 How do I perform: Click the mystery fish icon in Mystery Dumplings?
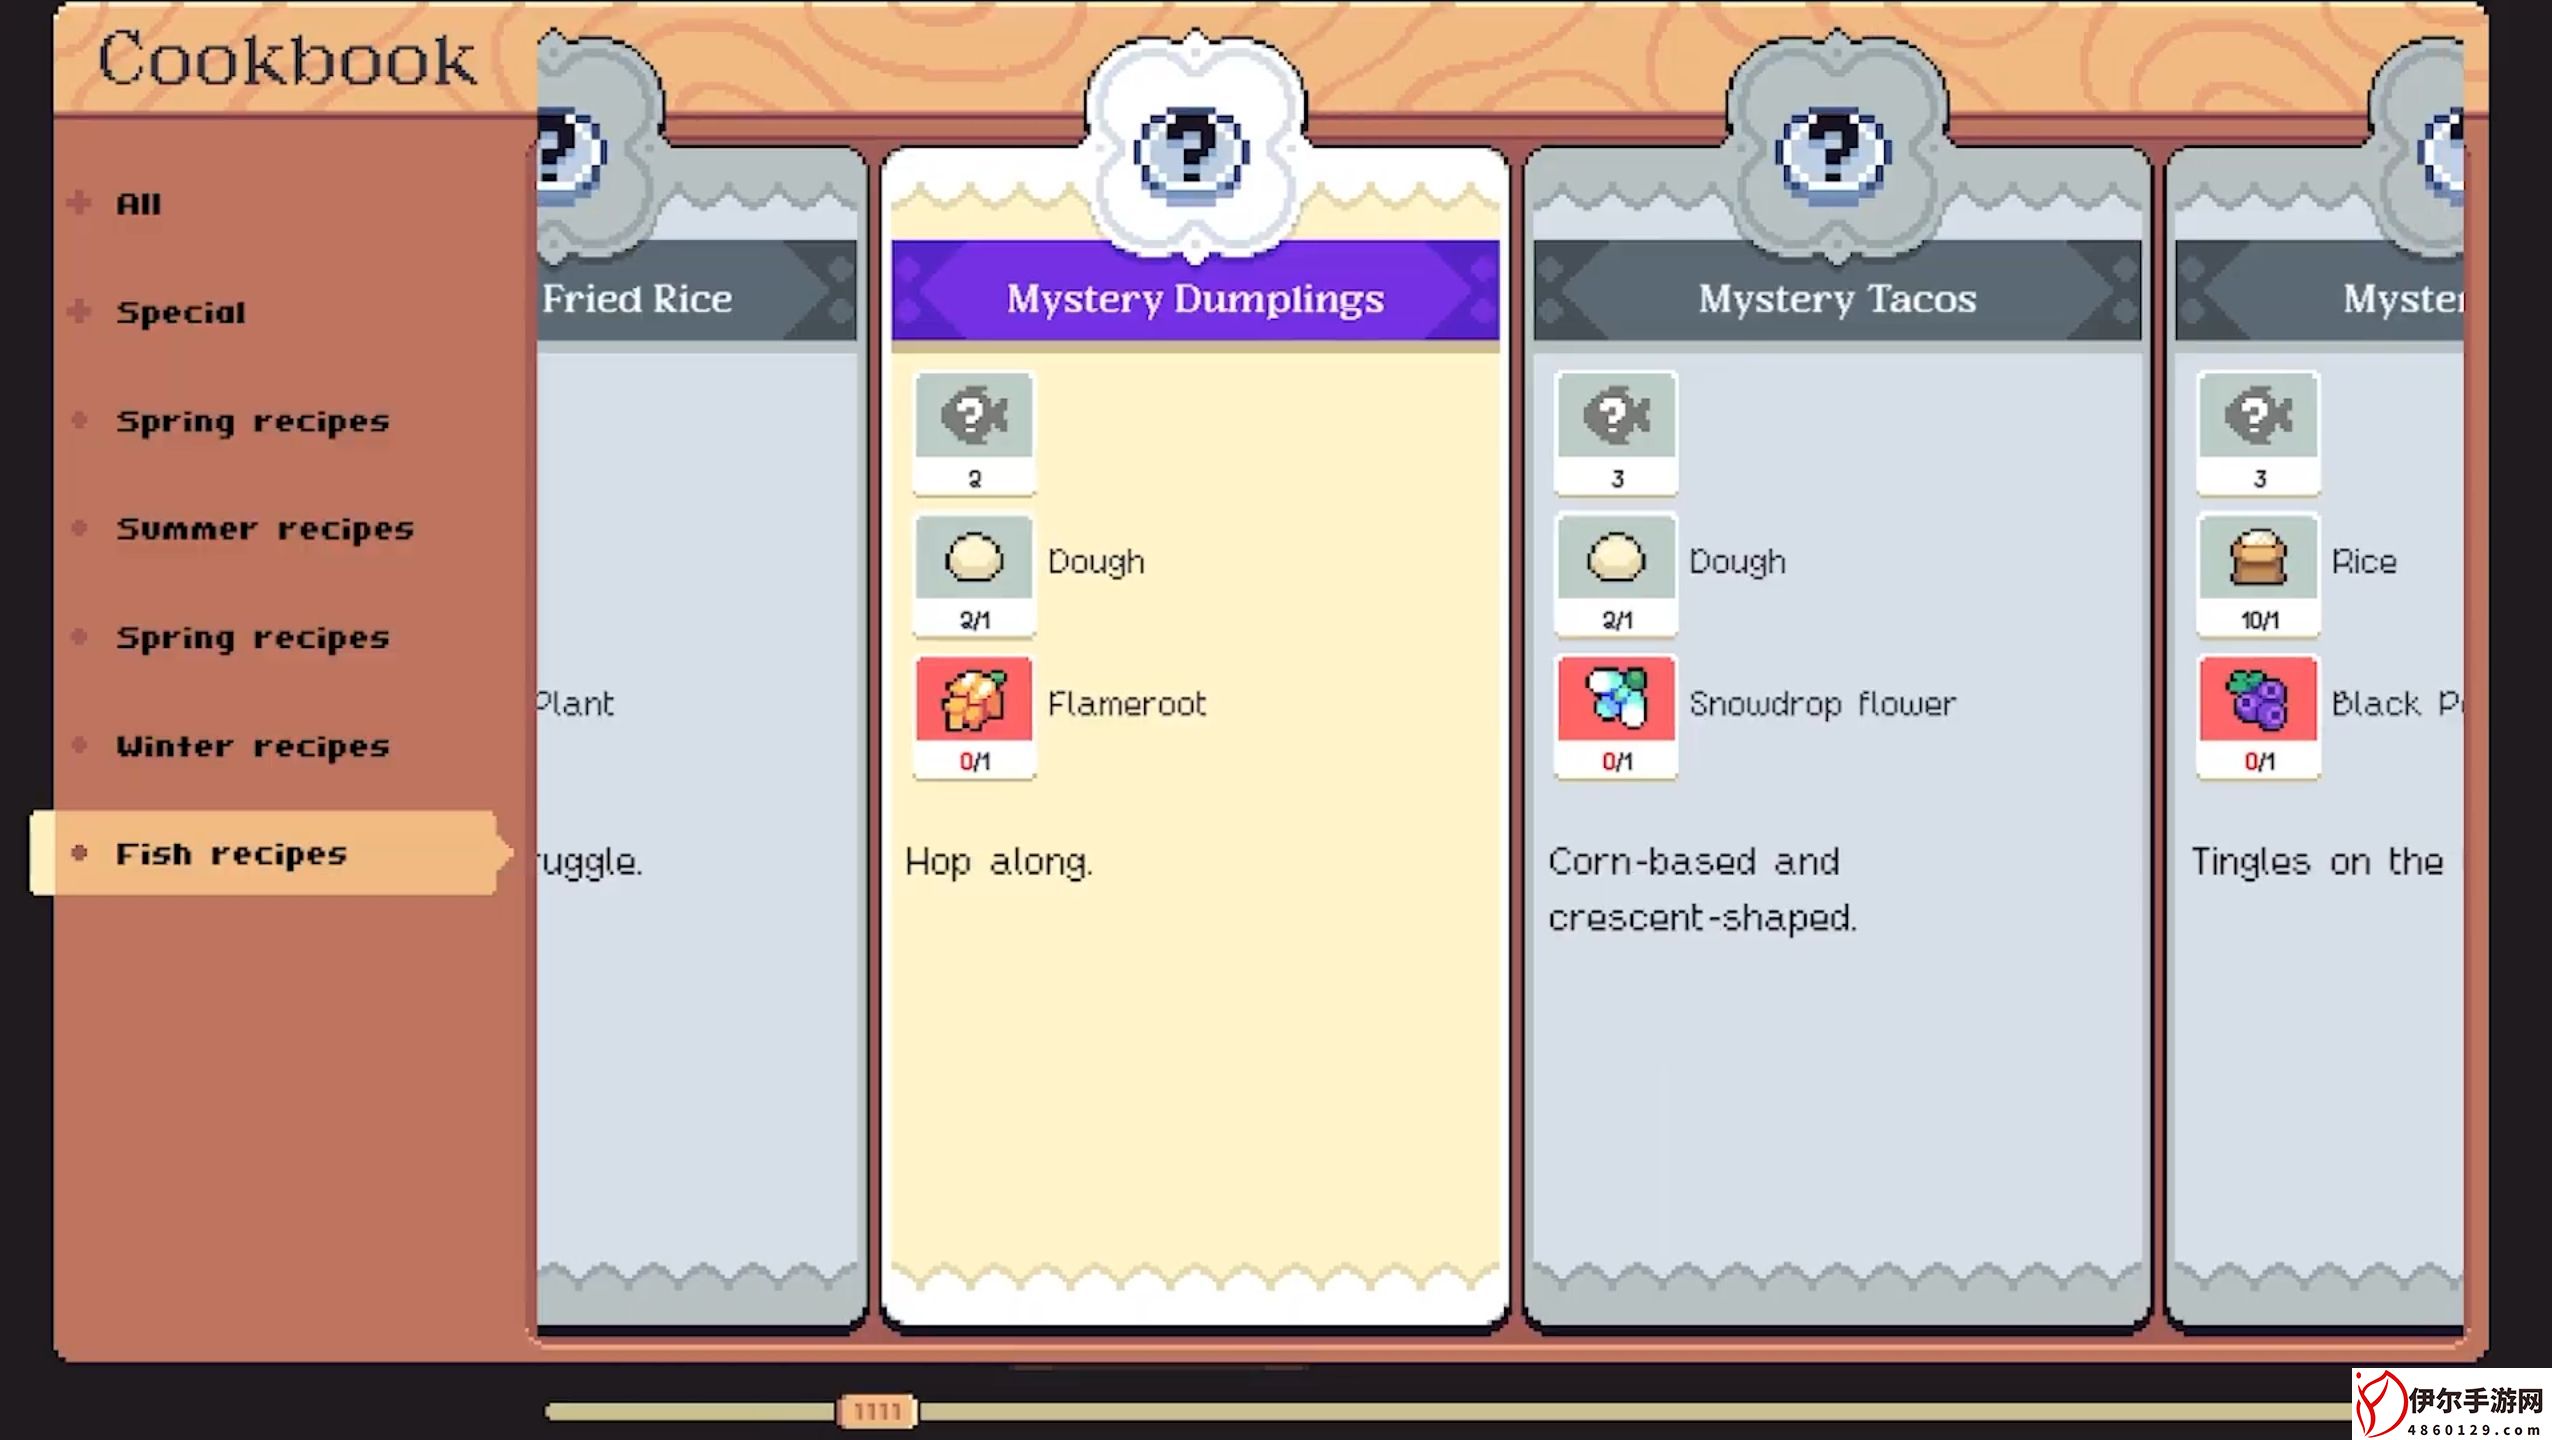coord(976,415)
